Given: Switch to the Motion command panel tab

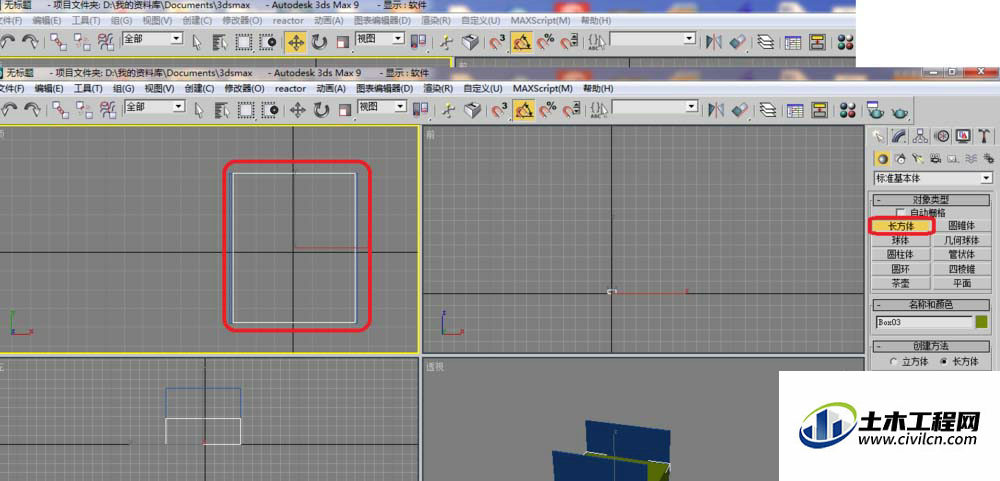Looking at the screenshot, I should point(941,136).
